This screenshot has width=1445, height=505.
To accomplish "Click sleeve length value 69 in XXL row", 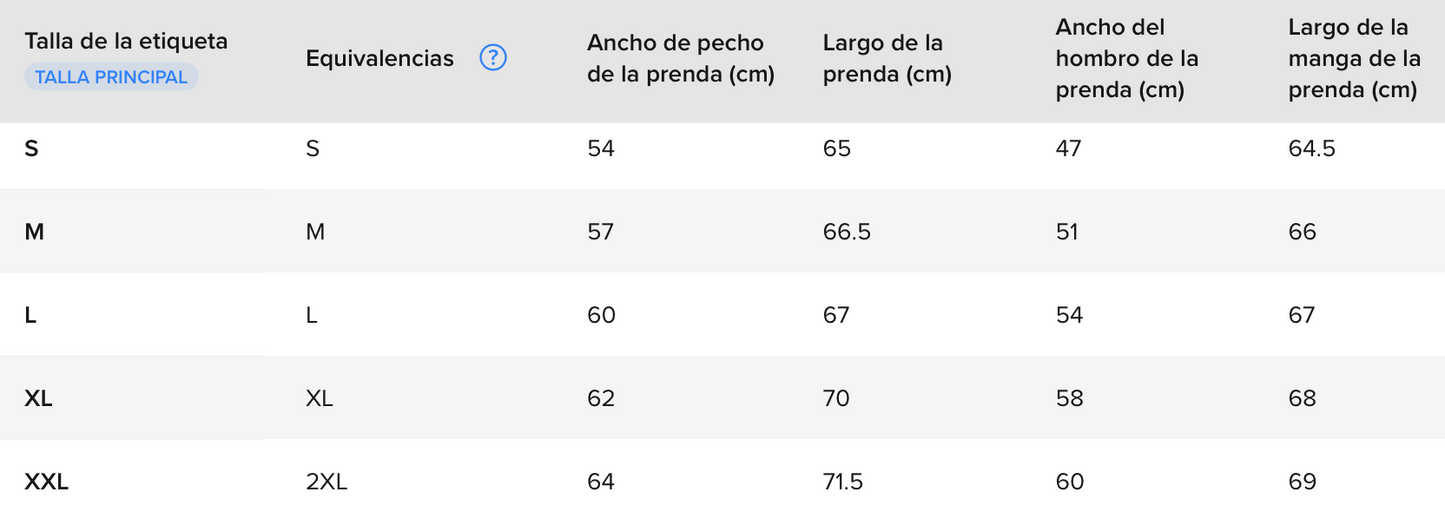I will coord(1302,482).
